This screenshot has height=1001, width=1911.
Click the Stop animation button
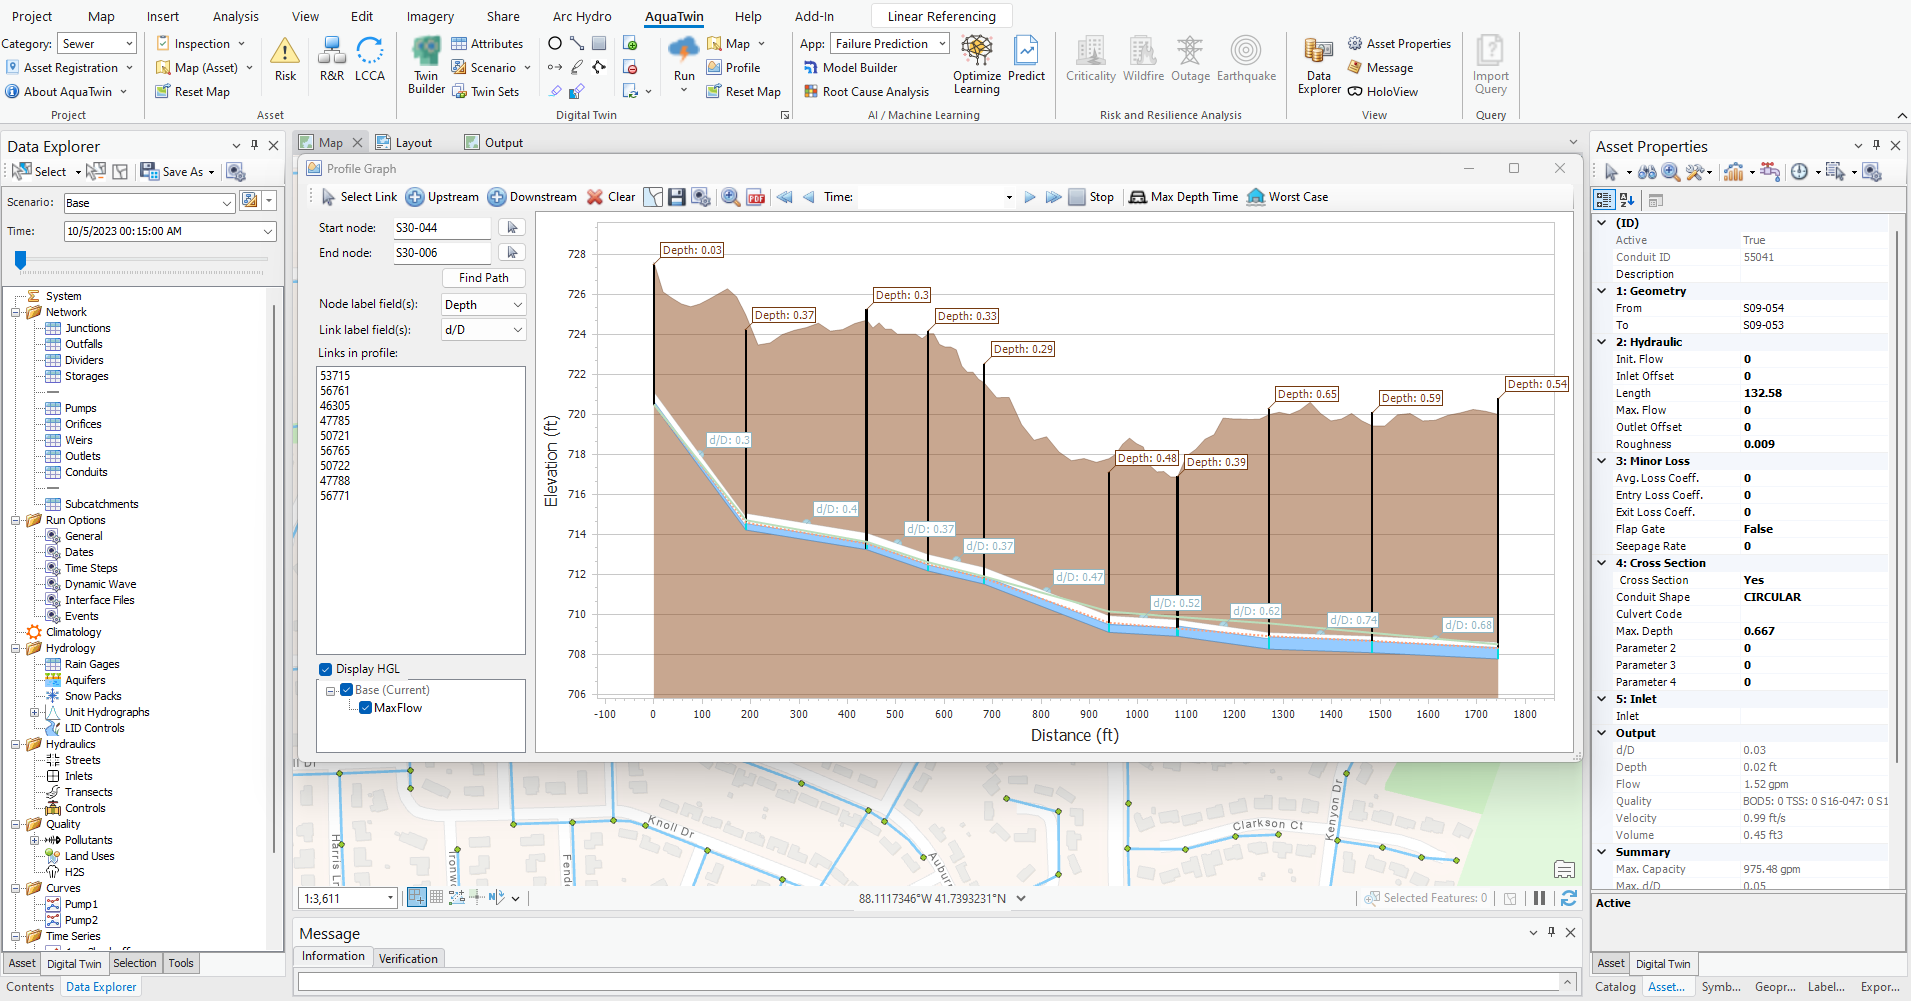coord(1091,197)
